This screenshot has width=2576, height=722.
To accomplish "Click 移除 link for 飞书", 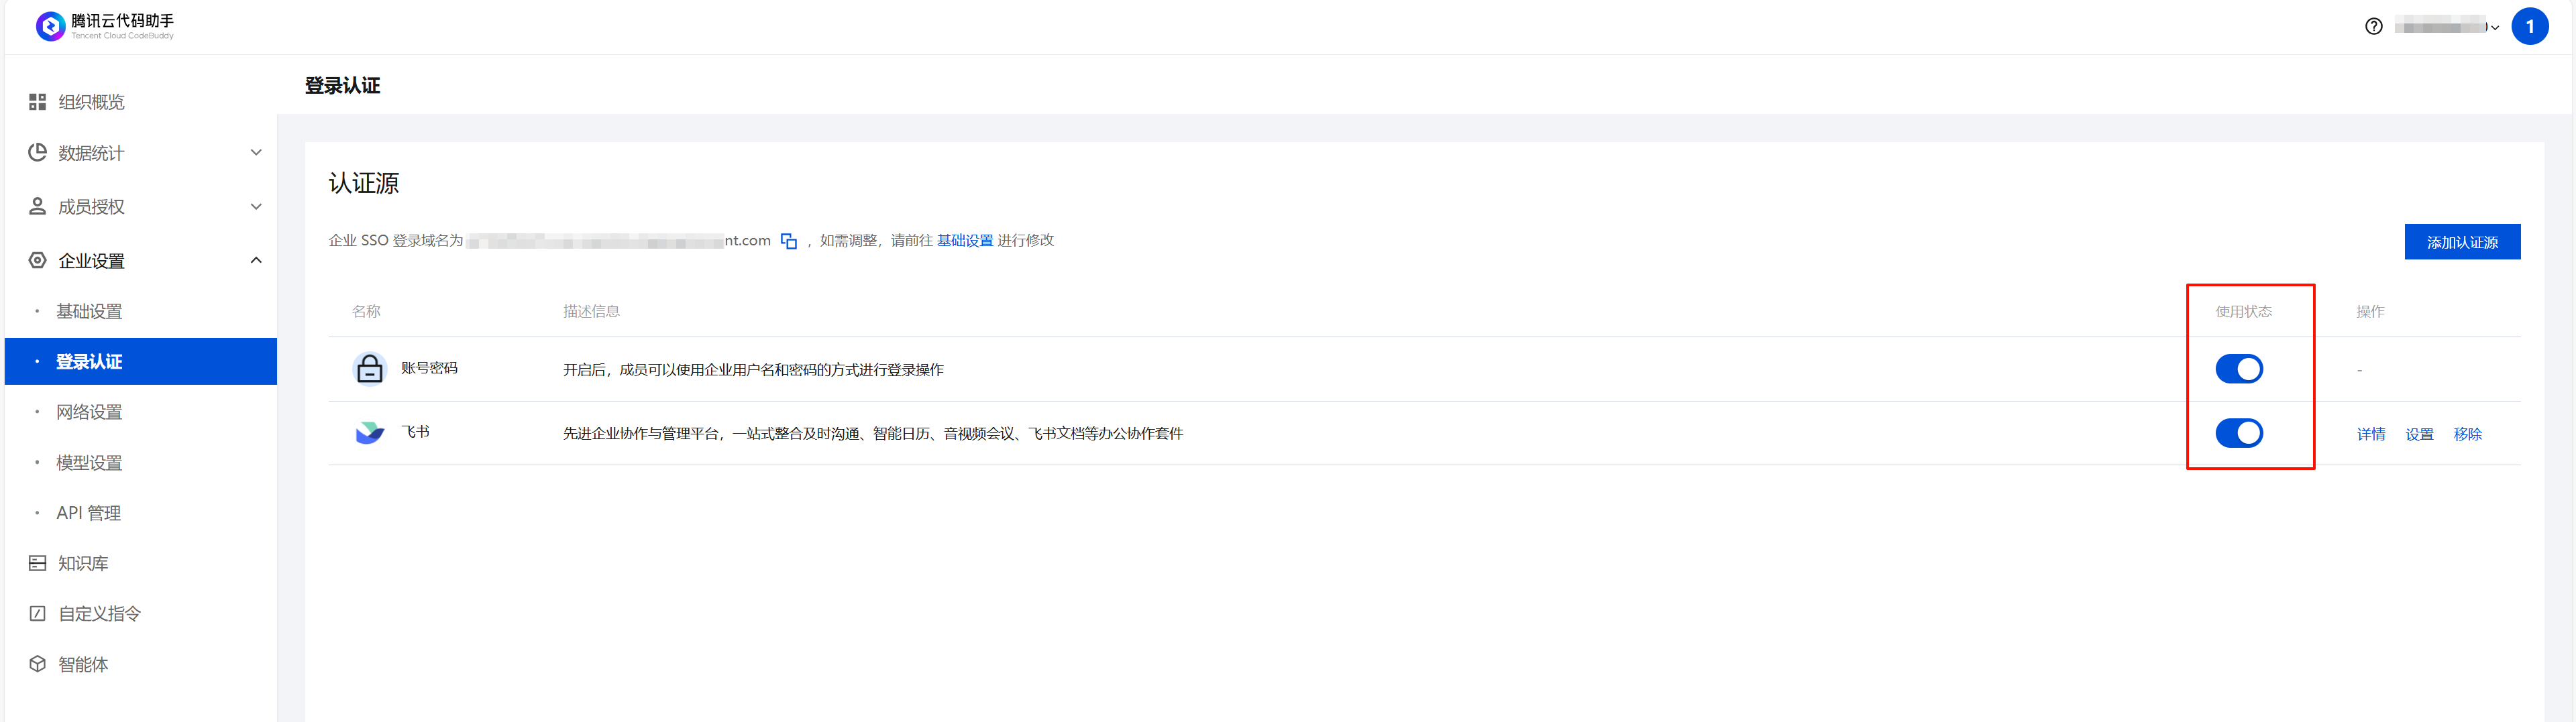I will point(2467,434).
